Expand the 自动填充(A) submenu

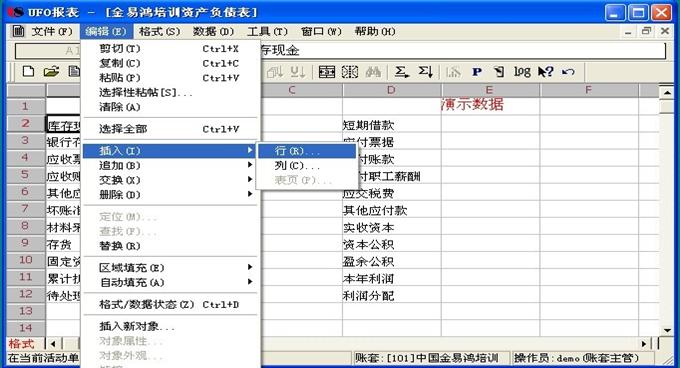(x=171, y=283)
